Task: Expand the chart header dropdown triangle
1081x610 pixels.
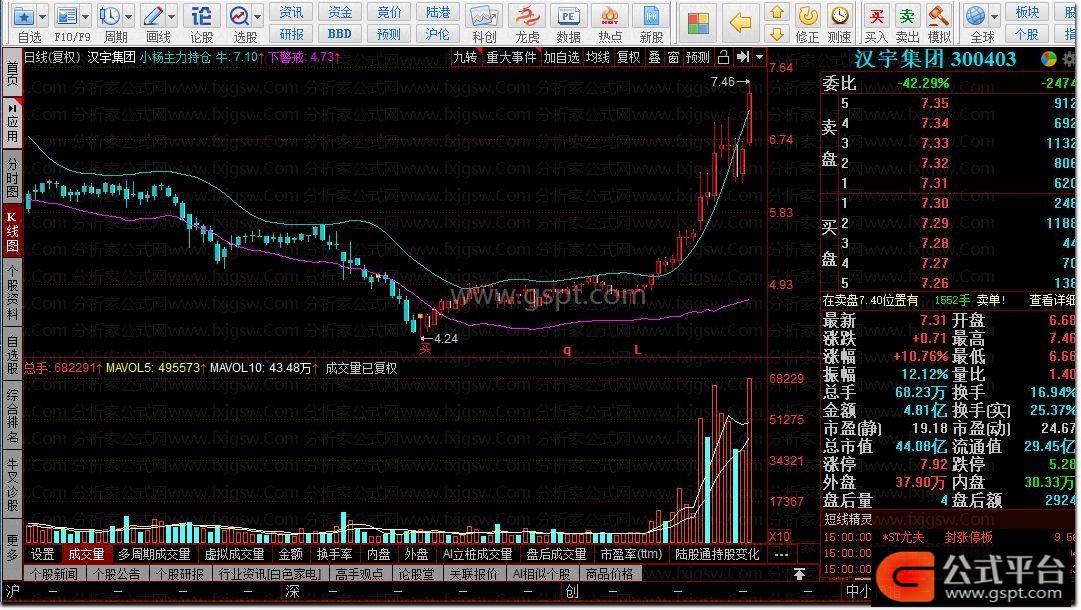Action: (x=760, y=57)
